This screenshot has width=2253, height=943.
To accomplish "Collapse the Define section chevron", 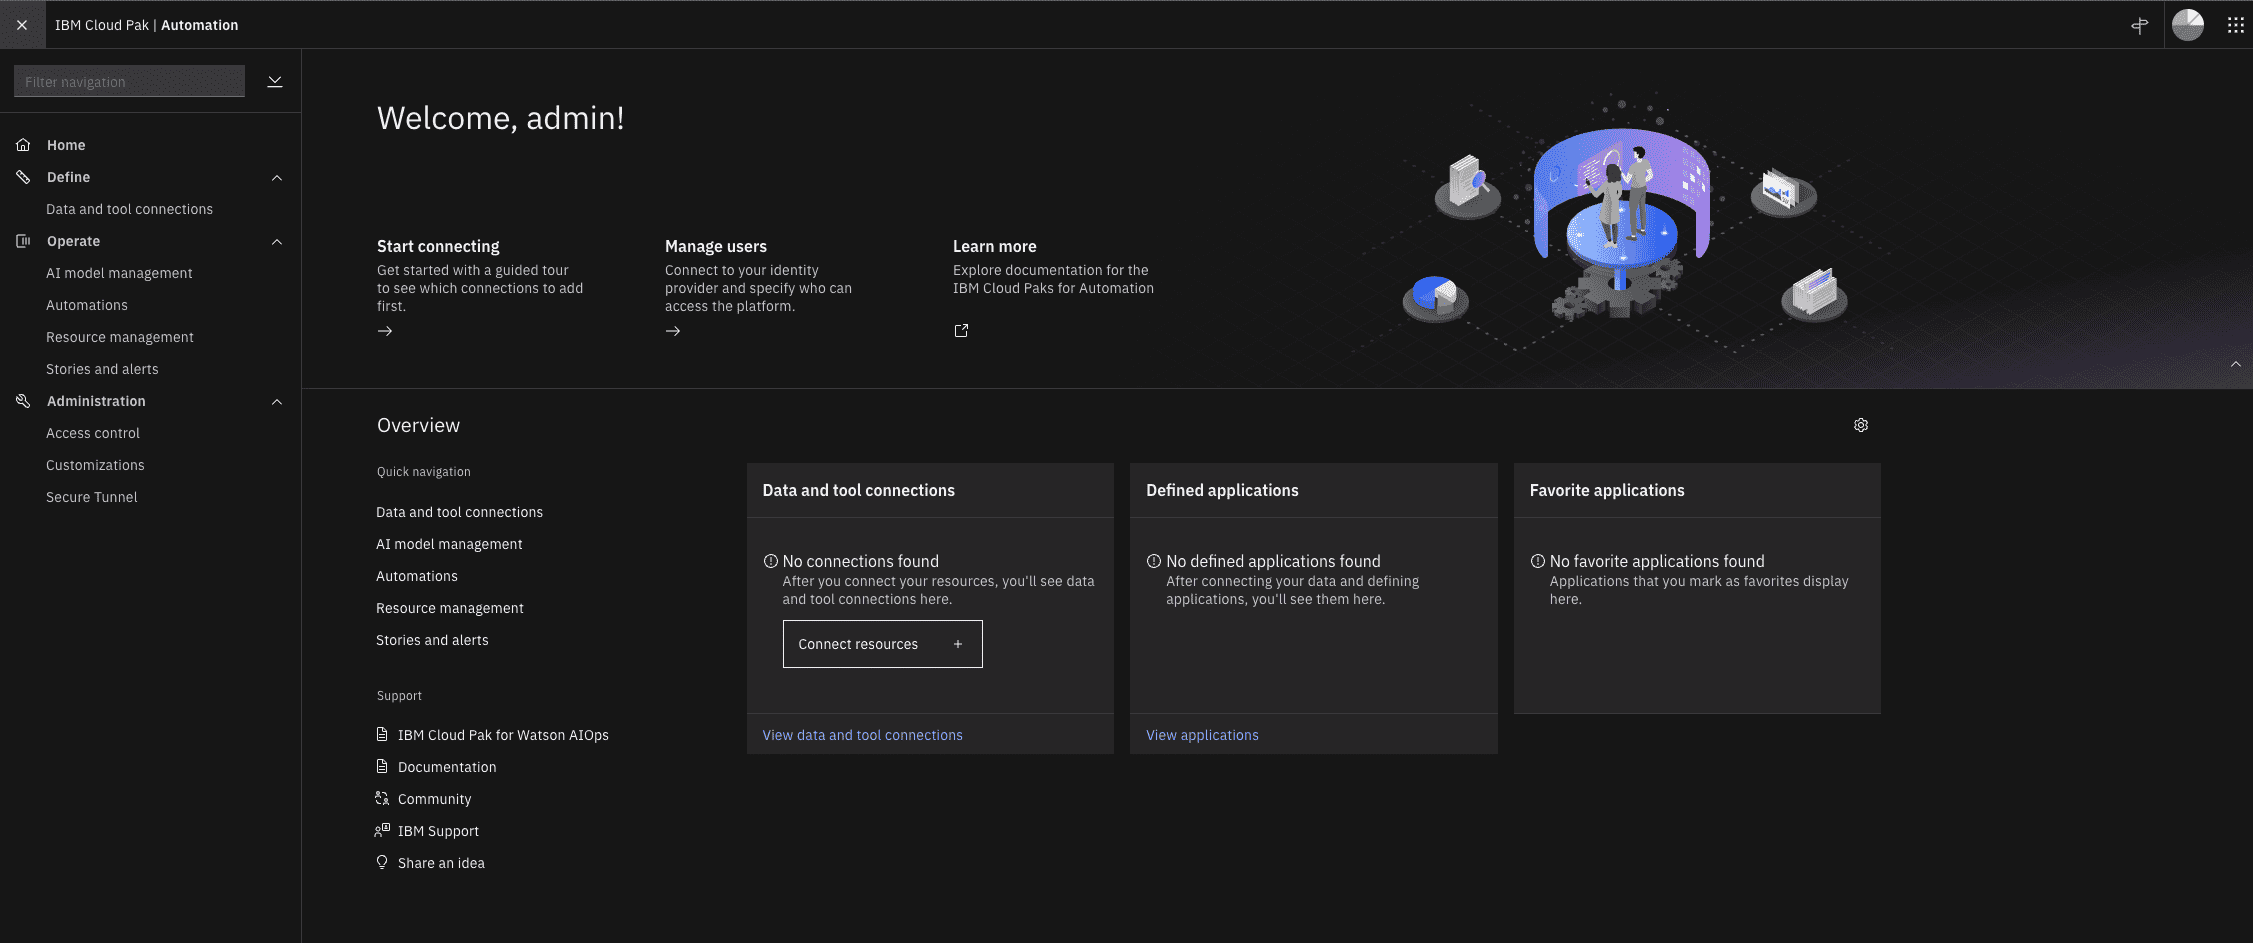I will click(x=277, y=178).
